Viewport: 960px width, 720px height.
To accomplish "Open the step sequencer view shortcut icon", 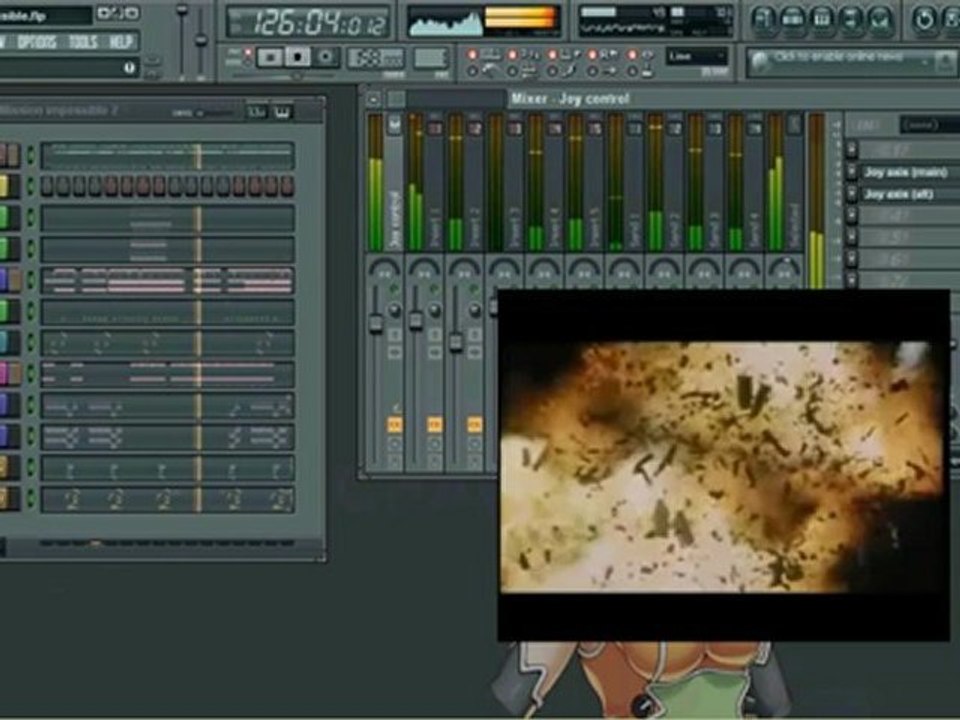I will (x=793, y=19).
